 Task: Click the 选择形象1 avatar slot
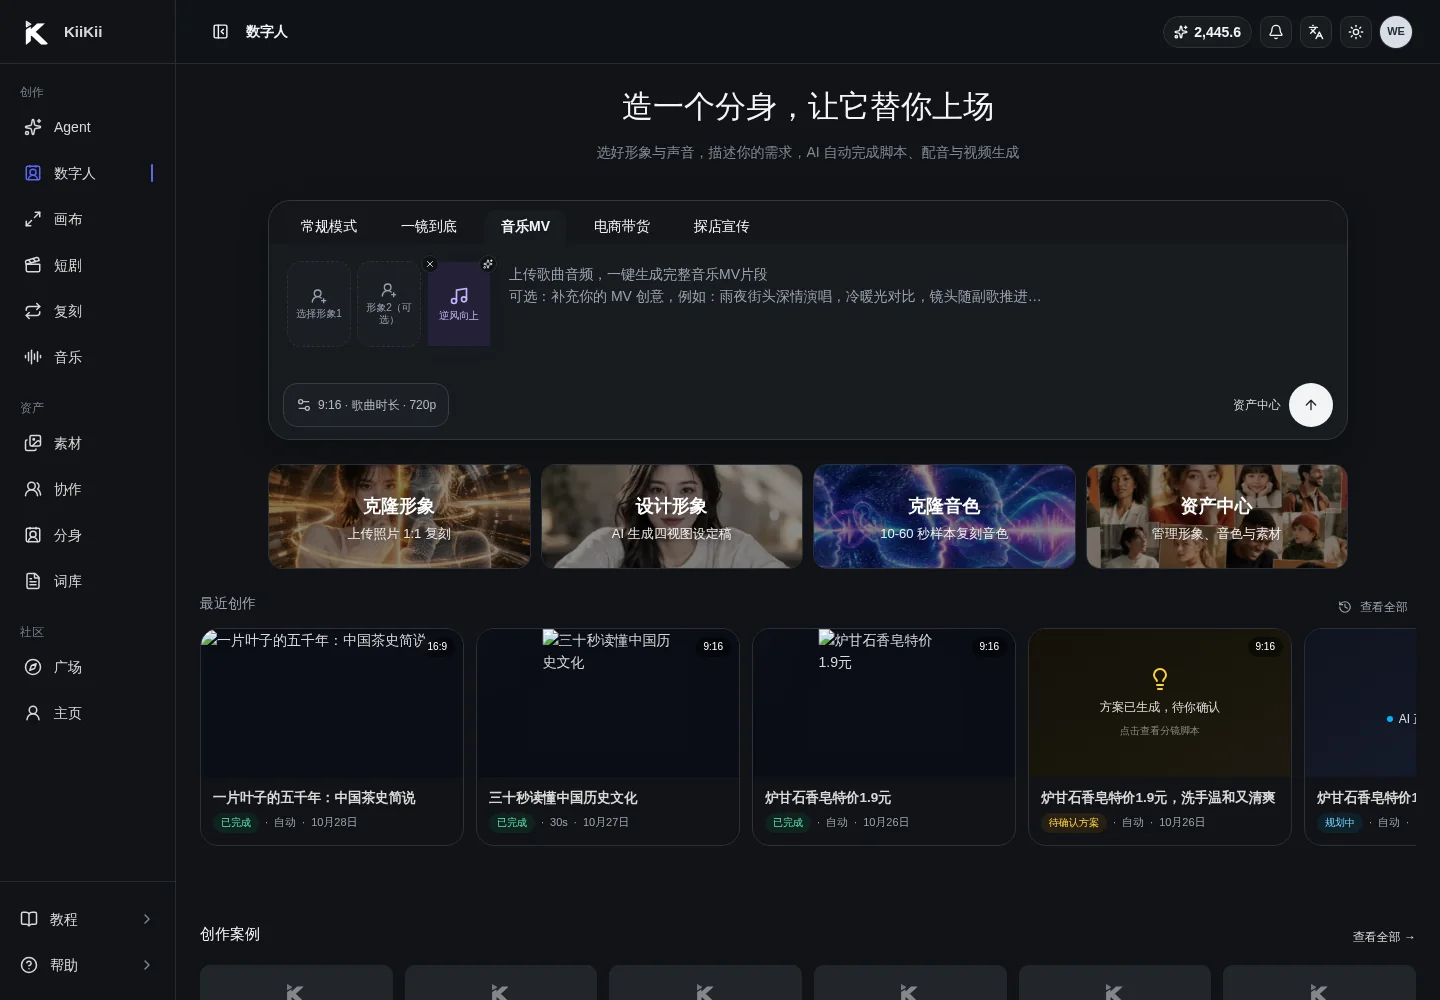point(319,304)
